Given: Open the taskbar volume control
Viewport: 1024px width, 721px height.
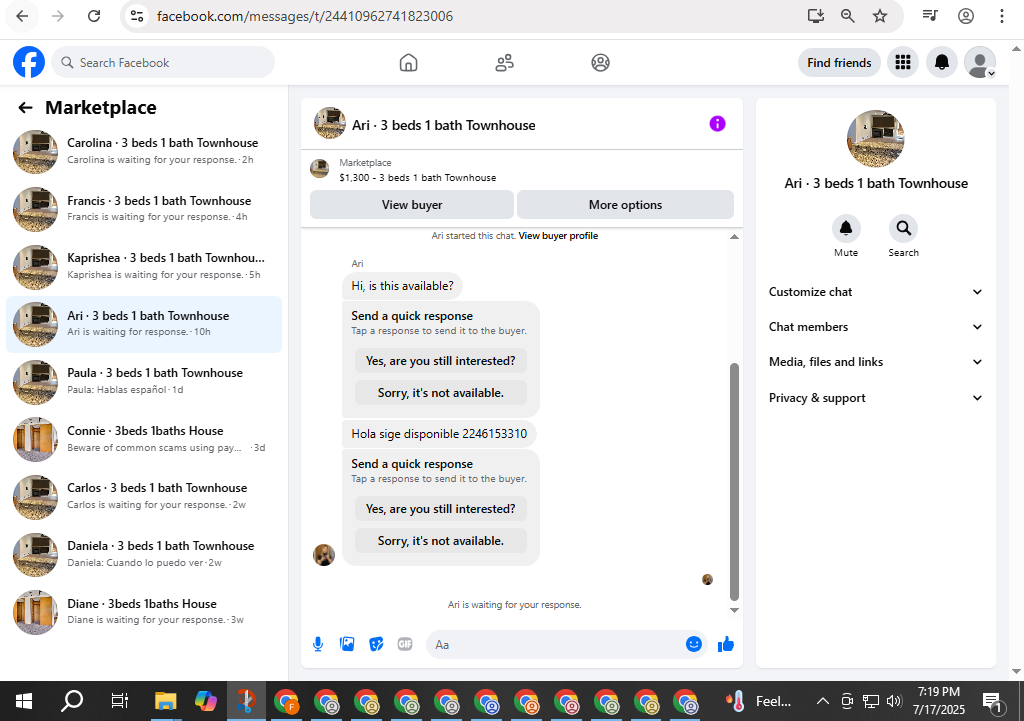Looking at the screenshot, I should coord(894,701).
